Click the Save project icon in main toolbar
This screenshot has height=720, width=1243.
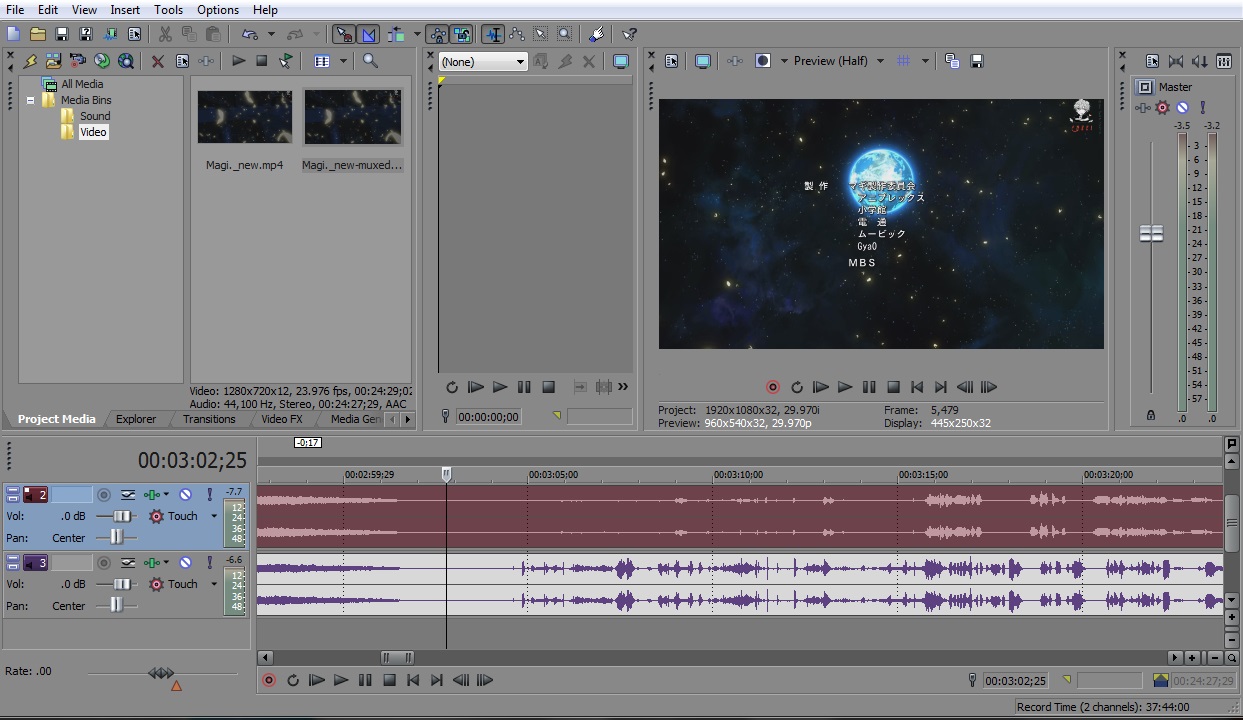[62, 34]
